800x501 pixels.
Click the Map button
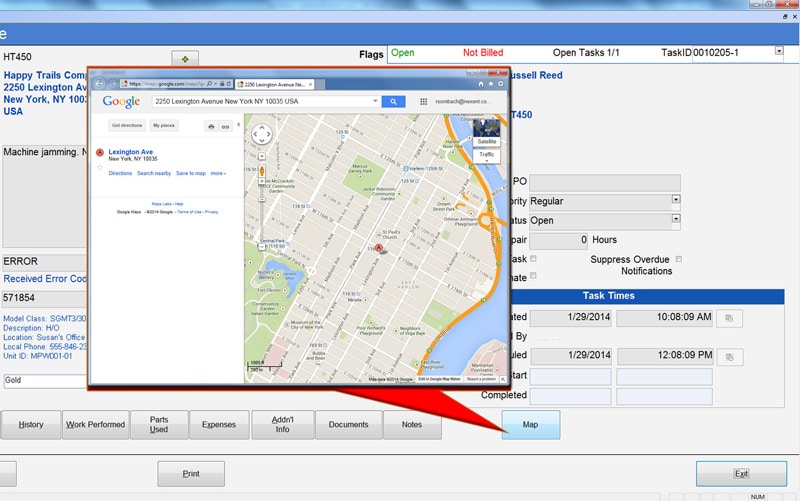pos(531,424)
